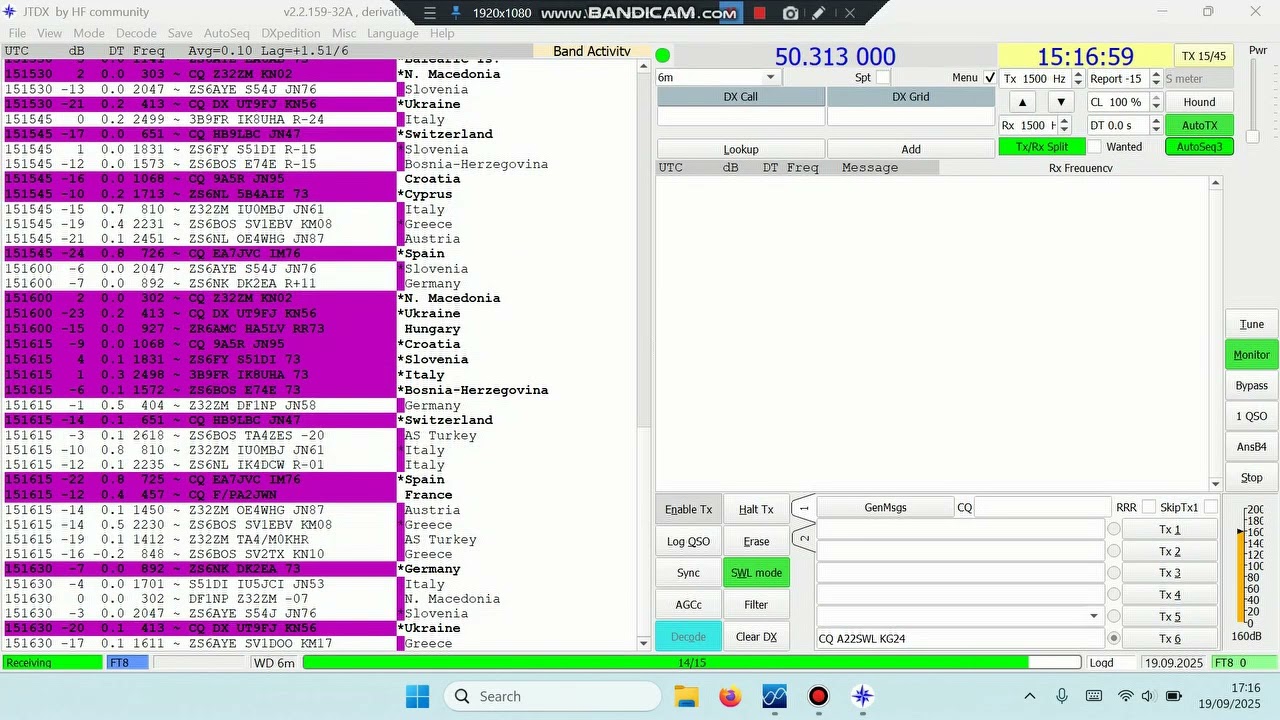This screenshot has height=720, width=1280.
Task: Click the Enable Tx button
Action: [x=688, y=509]
